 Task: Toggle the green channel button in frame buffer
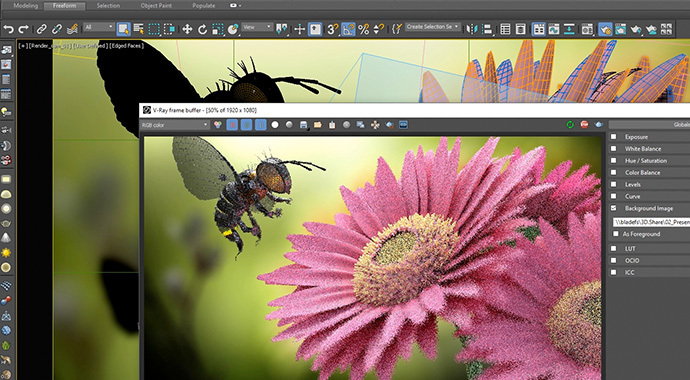tap(246, 125)
